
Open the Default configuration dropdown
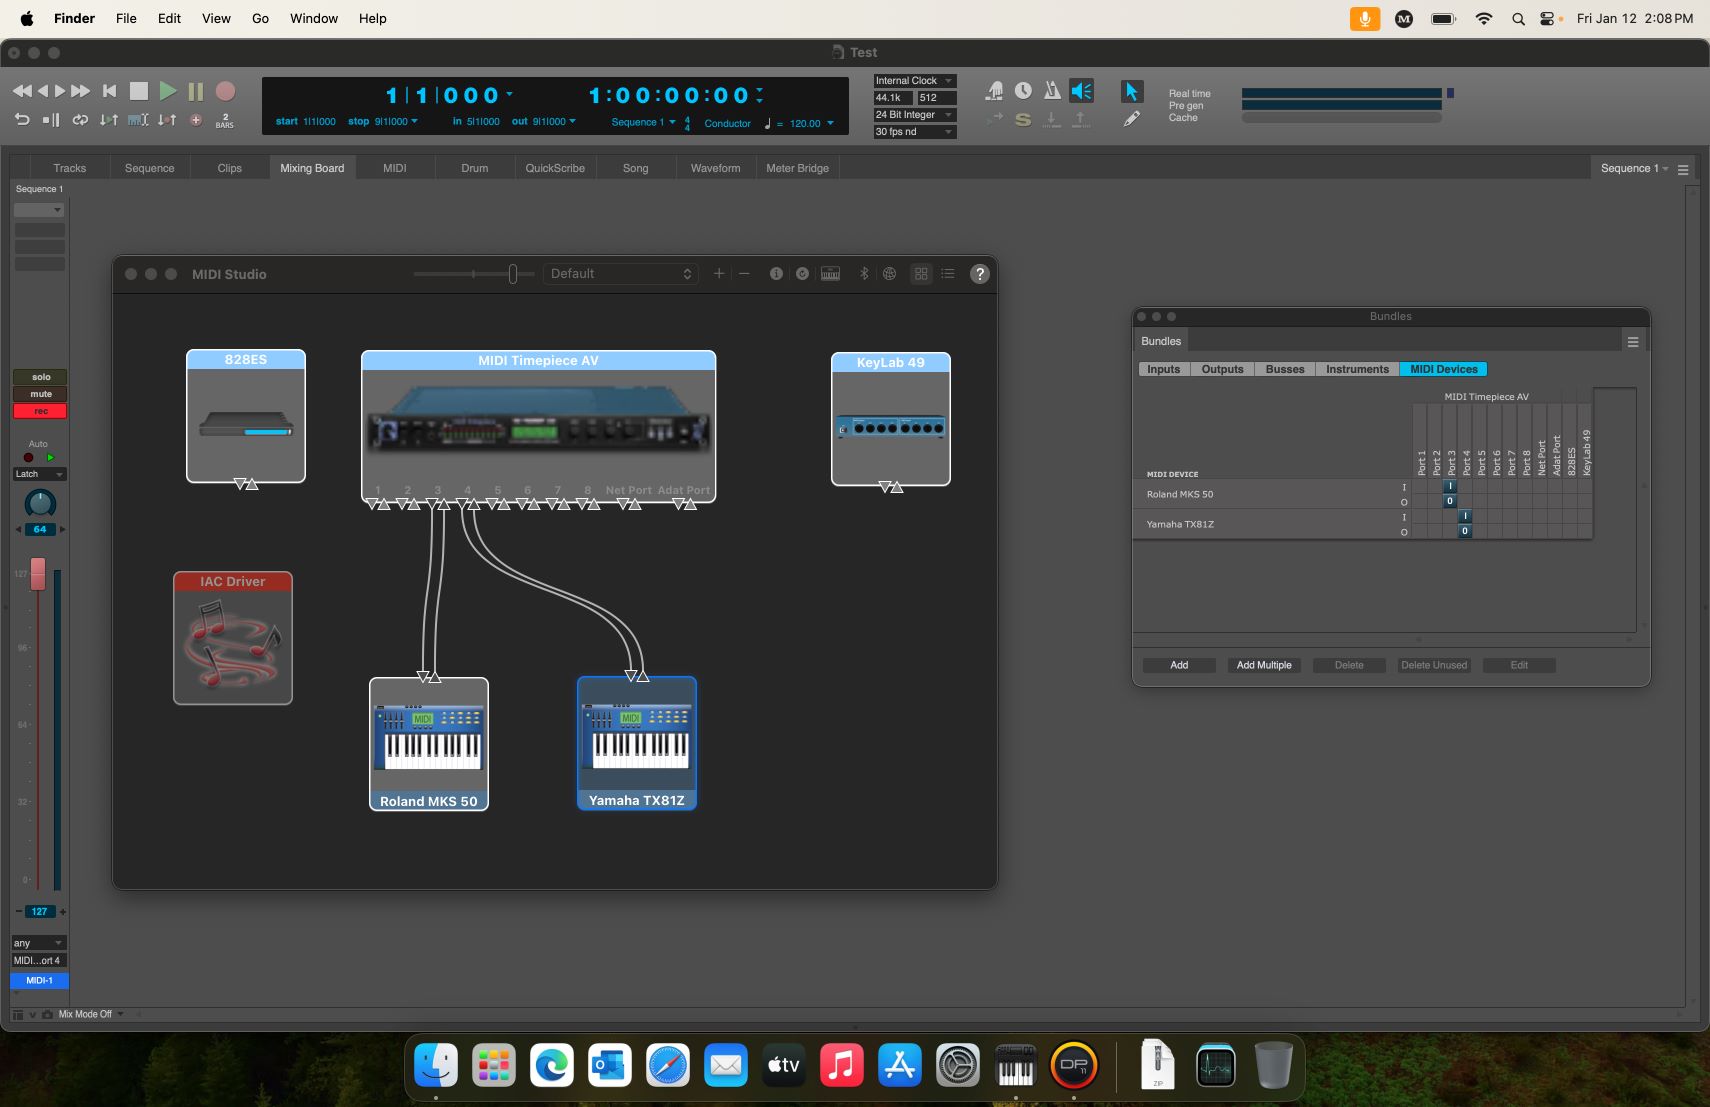[620, 273]
